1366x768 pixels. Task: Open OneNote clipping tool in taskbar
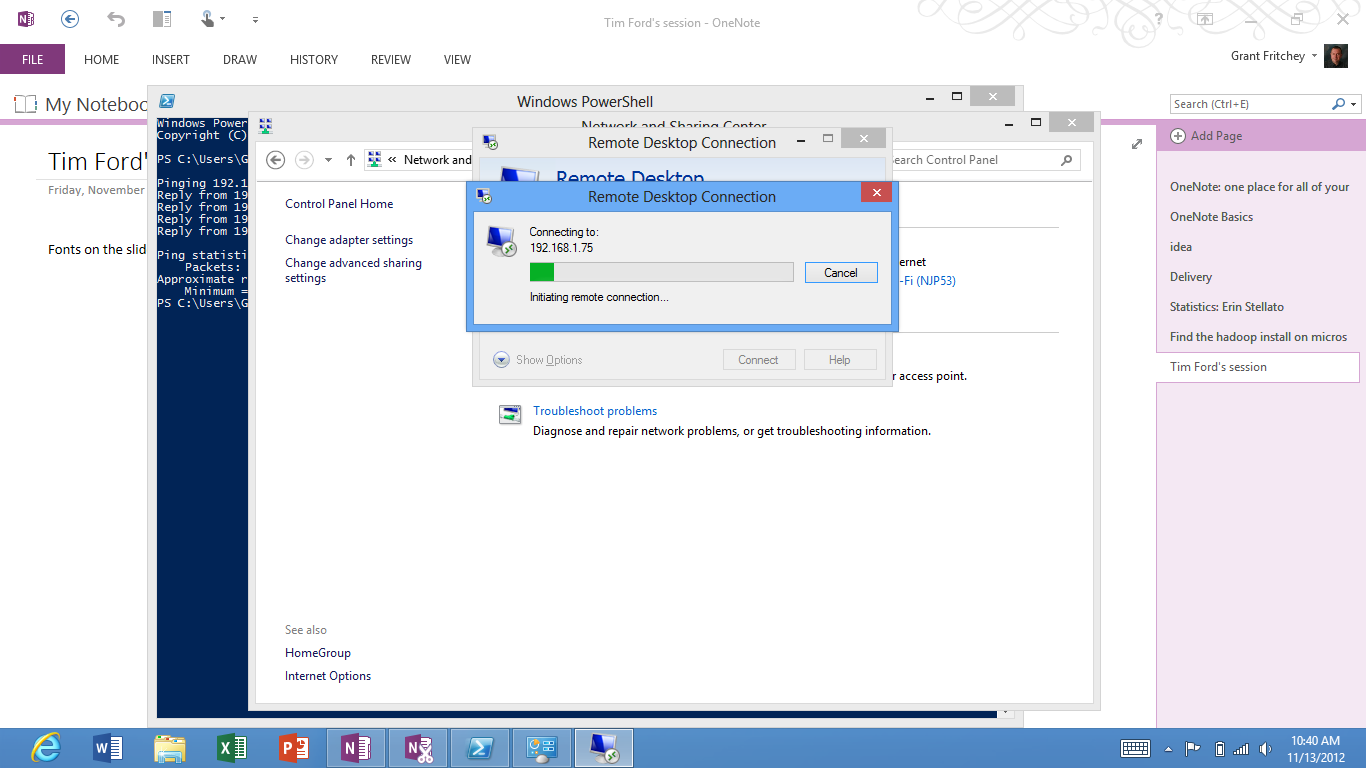coord(418,748)
